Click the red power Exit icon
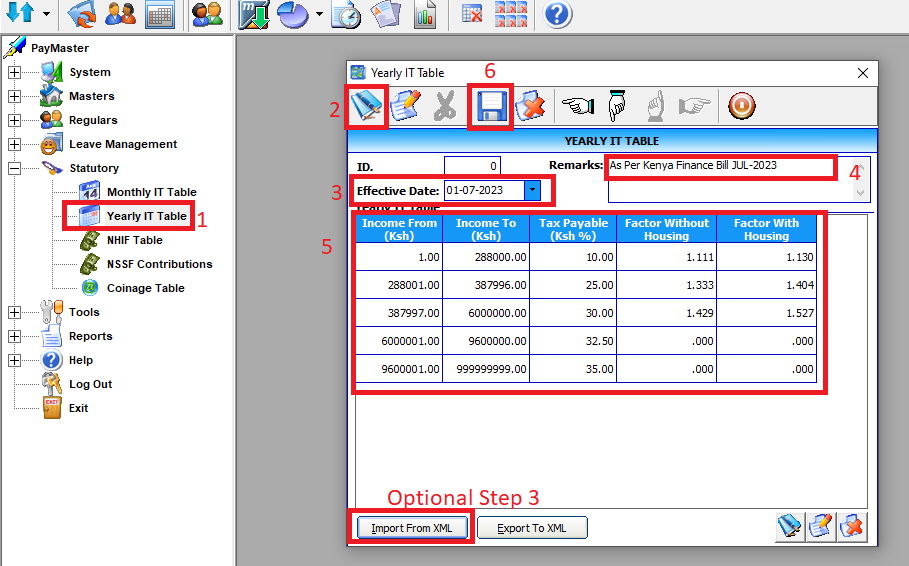This screenshot has width=909, height=566. point(741,106)
